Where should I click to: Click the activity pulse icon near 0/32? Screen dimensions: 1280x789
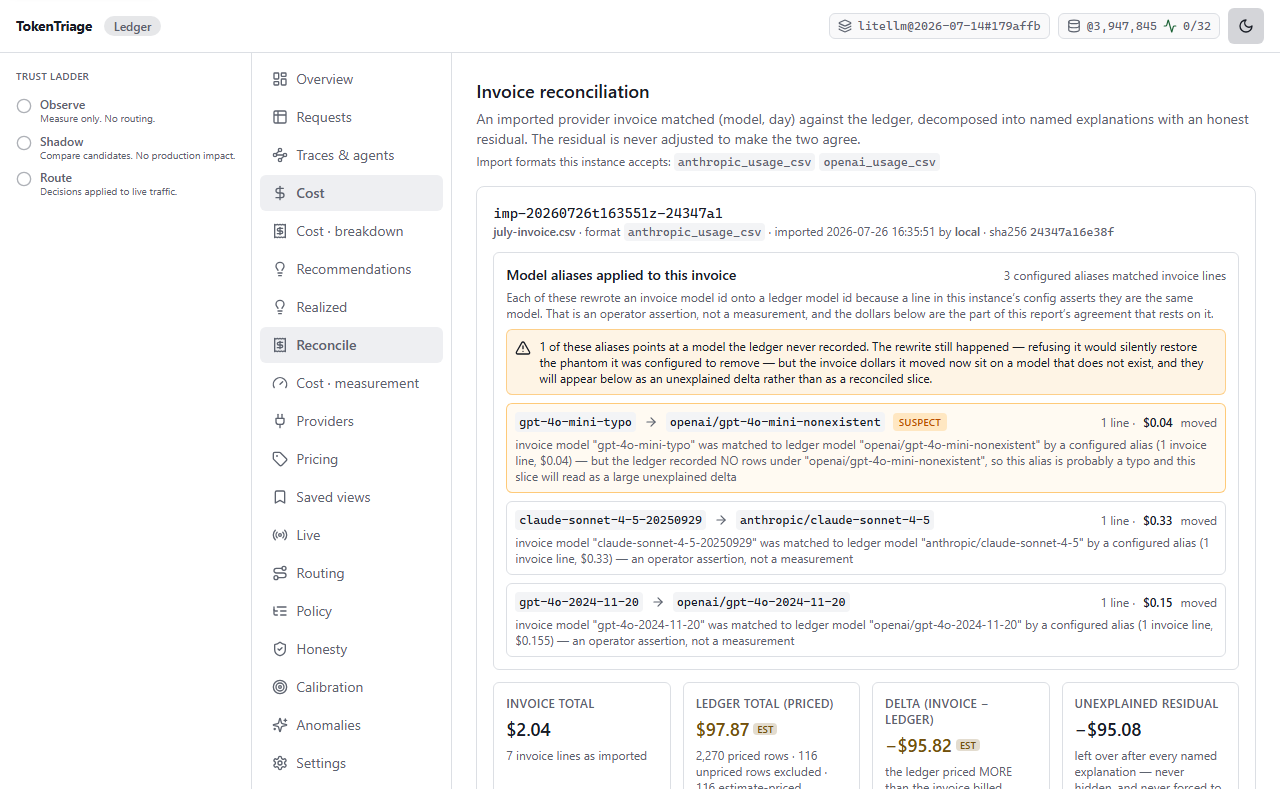[x=1170, y=26]
